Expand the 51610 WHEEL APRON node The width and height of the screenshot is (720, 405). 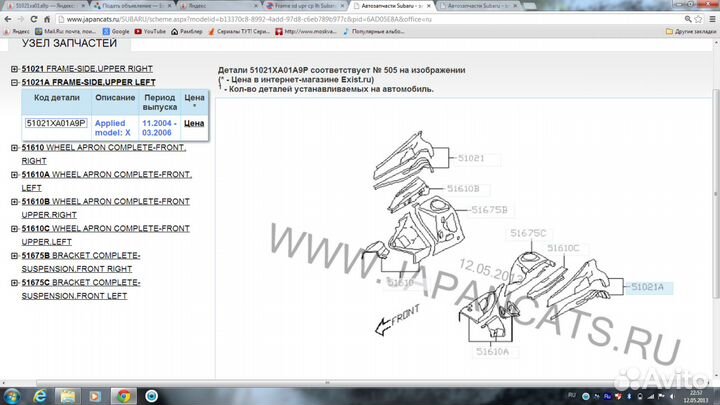point(14,148)
